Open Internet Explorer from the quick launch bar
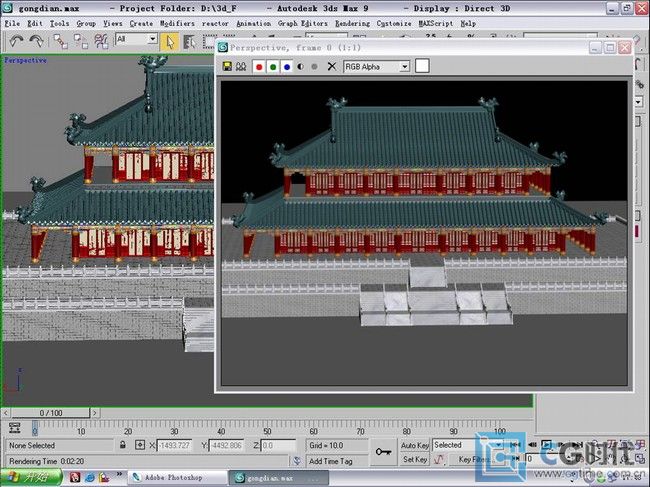Screen dimensions: 650x487 90,477
